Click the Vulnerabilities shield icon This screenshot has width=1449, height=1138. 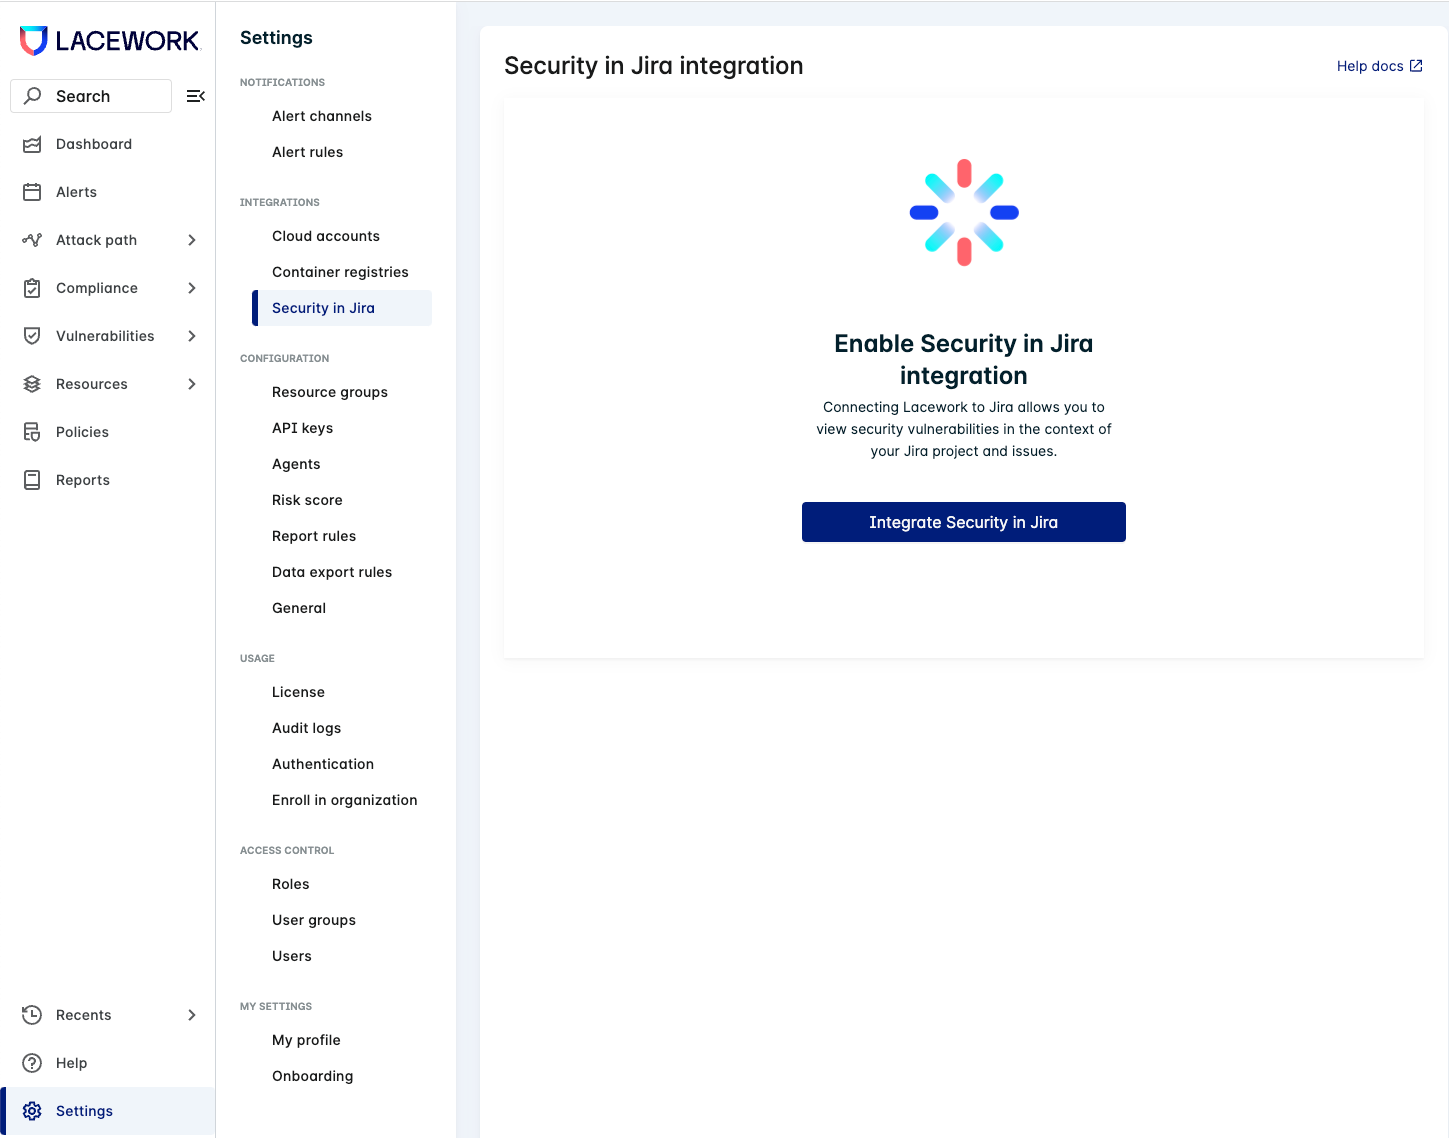click(x=32, y=336)
